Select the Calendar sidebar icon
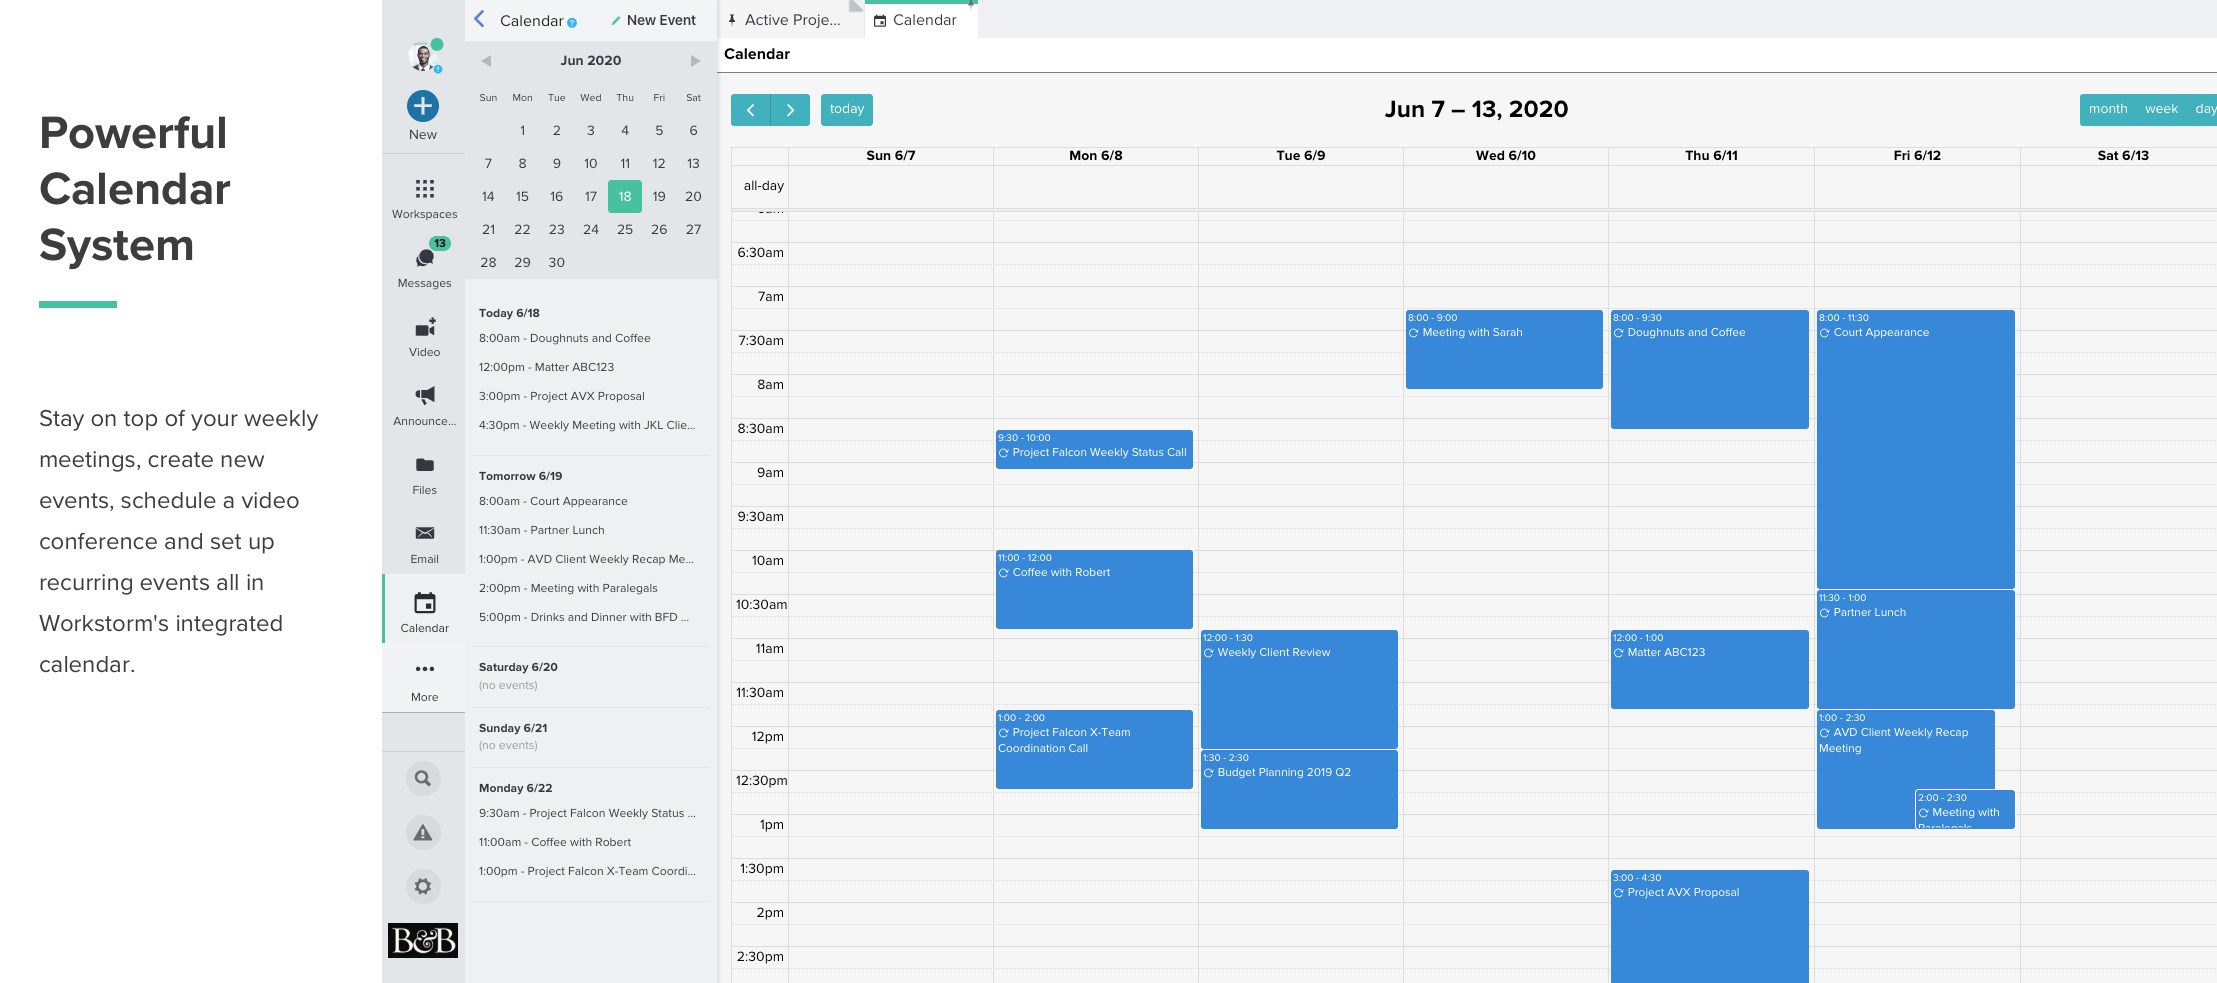The height and width of the screenshot is (983, 2217). click(424, 603)
